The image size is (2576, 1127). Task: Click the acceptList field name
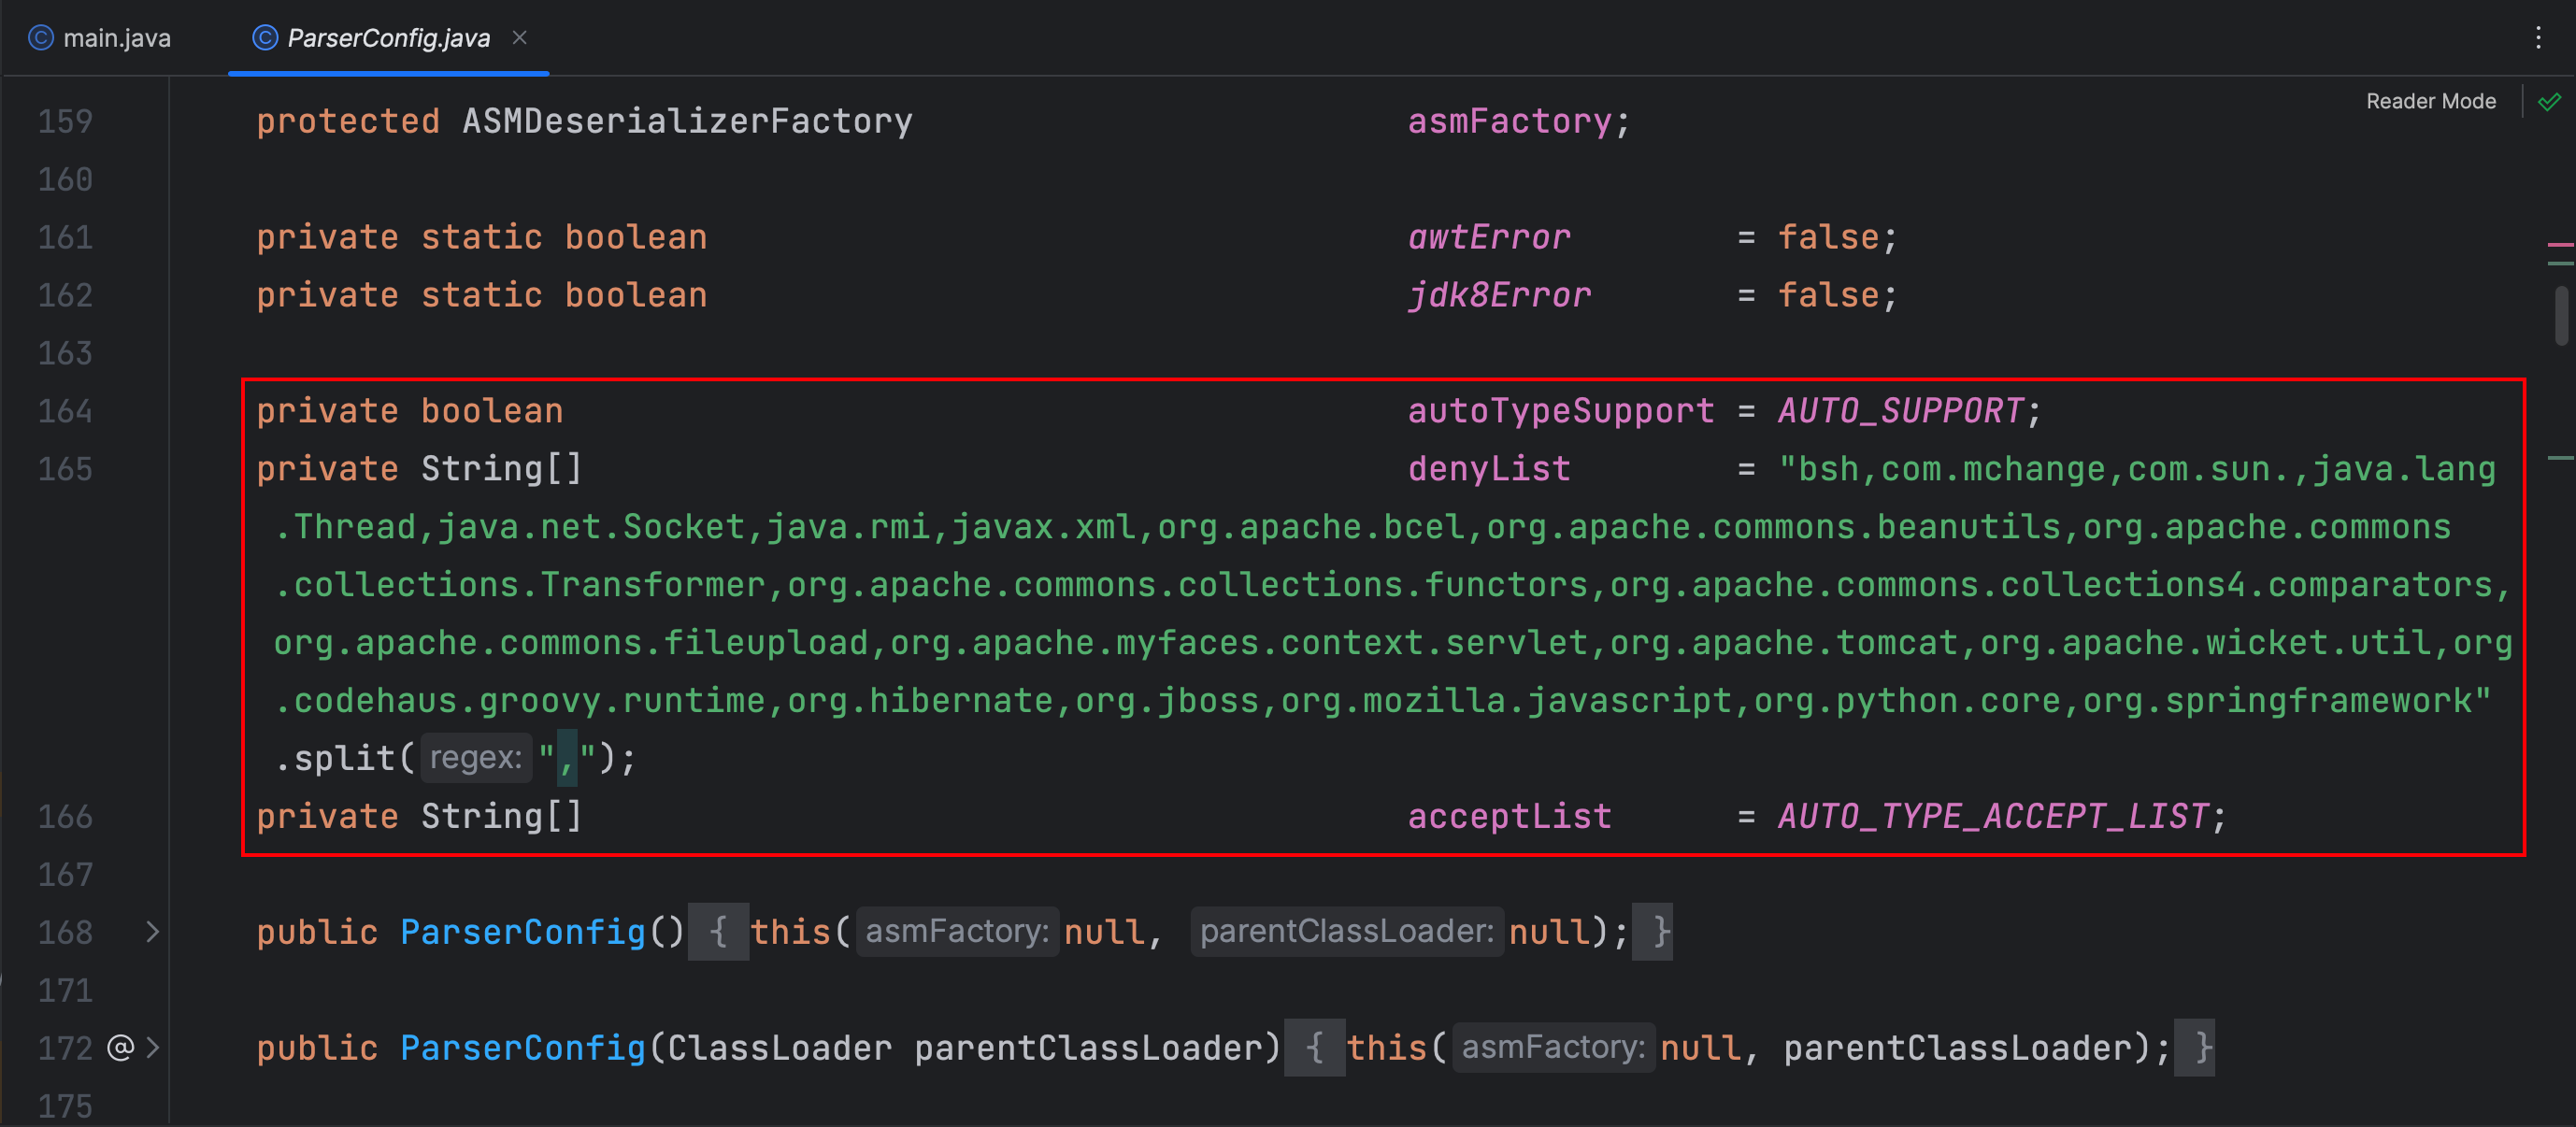(x=1509, y=817)
